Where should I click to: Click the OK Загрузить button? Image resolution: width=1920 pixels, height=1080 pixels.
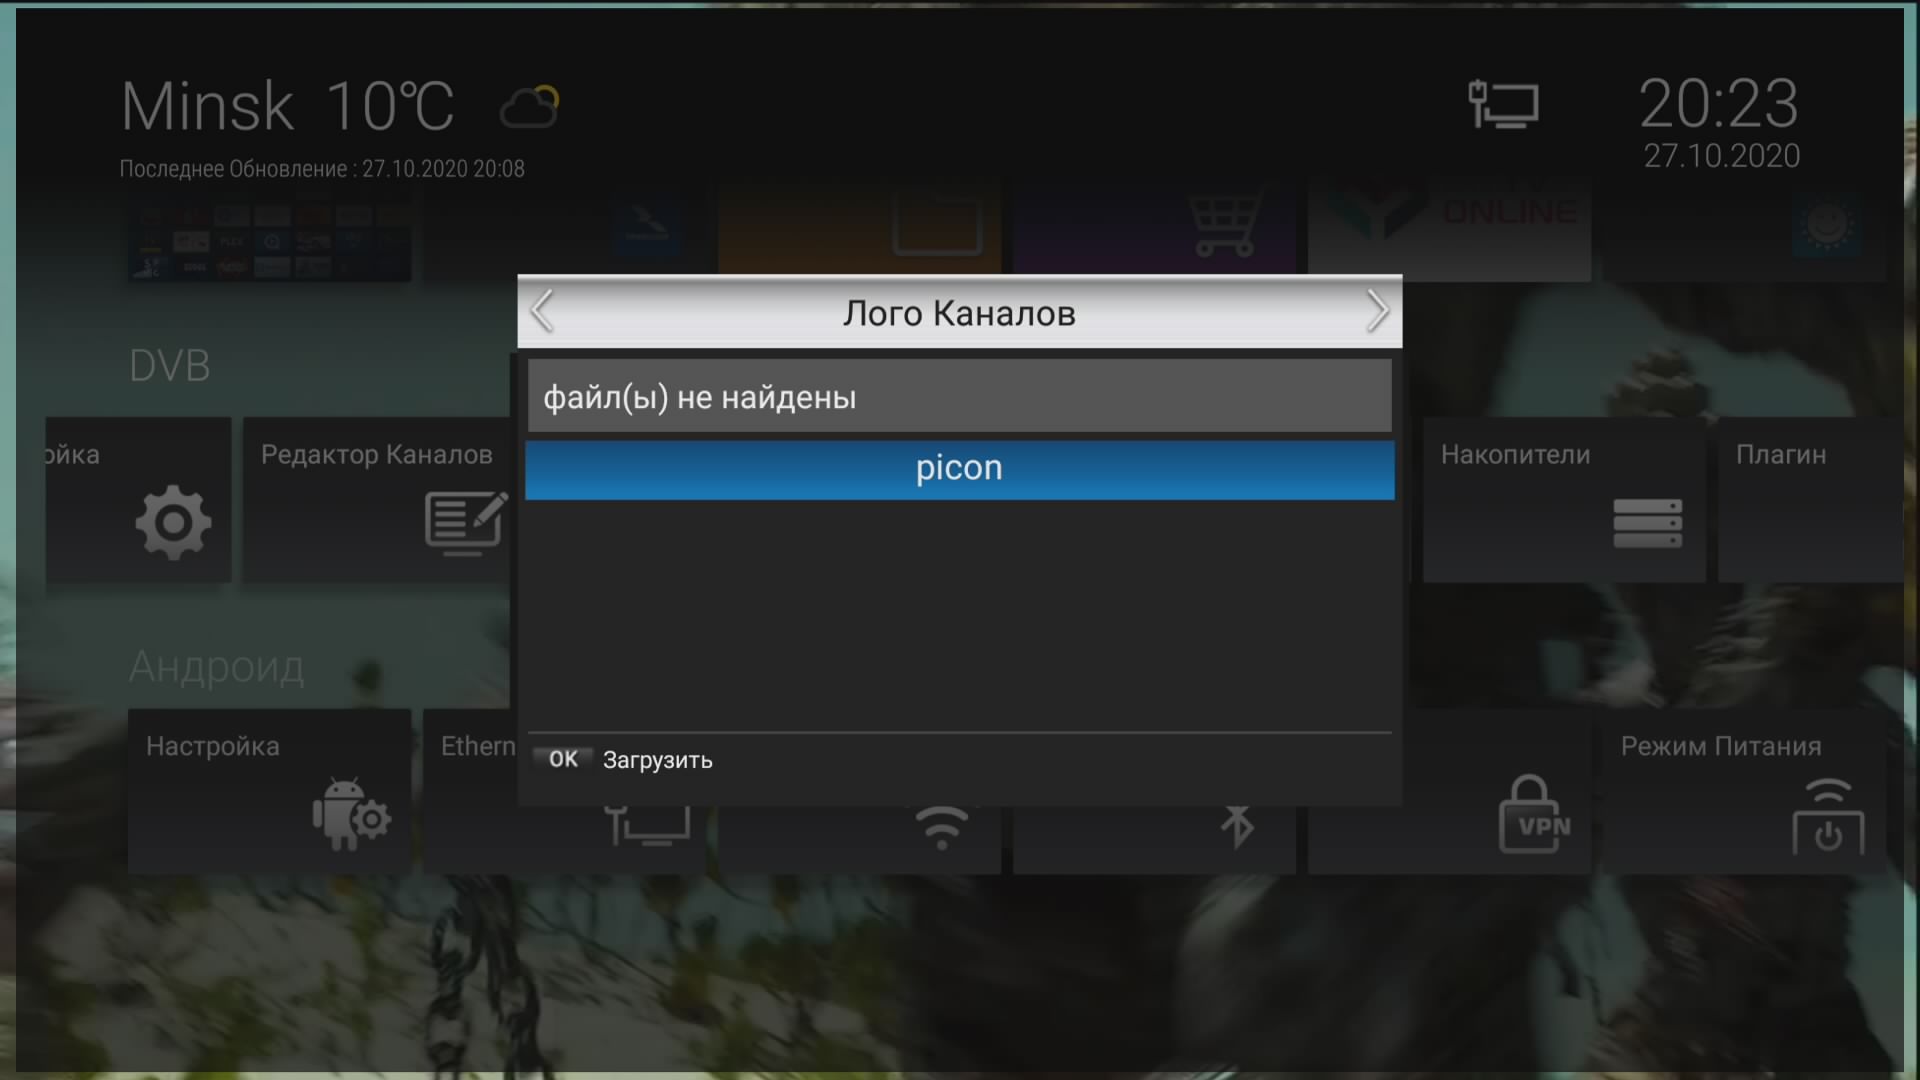coord(623,760)
